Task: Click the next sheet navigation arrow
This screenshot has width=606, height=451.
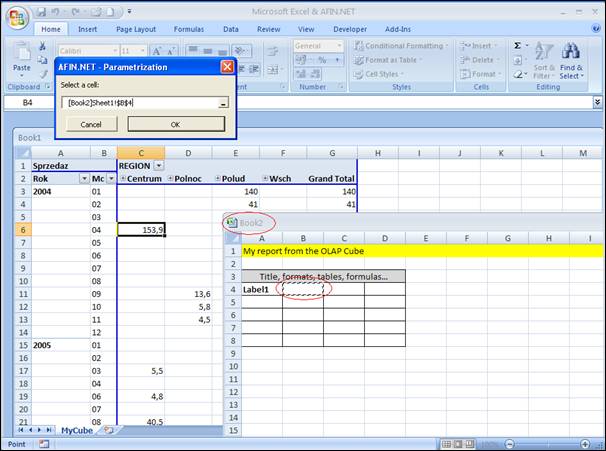Action: 39,430
